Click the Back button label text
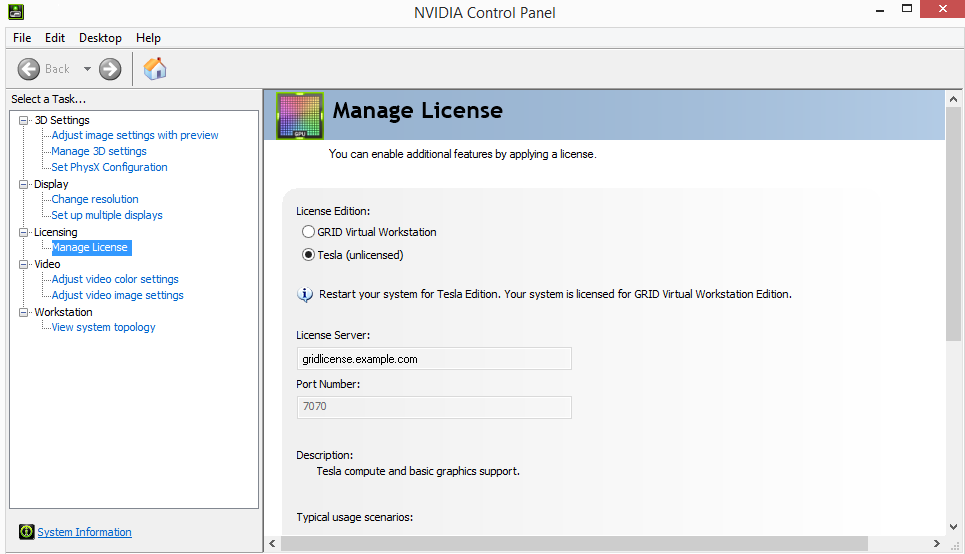The image size is (965, 554). point(57,69)
